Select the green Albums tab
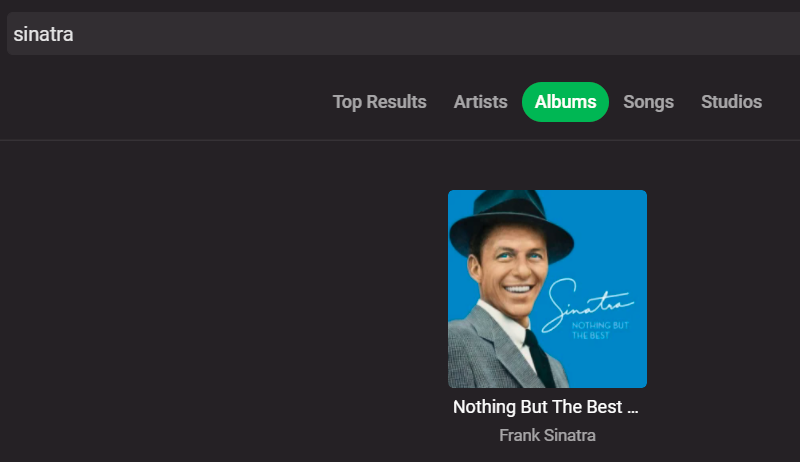The height and width of the screenshot is (462, 800). tap(565, 102)
